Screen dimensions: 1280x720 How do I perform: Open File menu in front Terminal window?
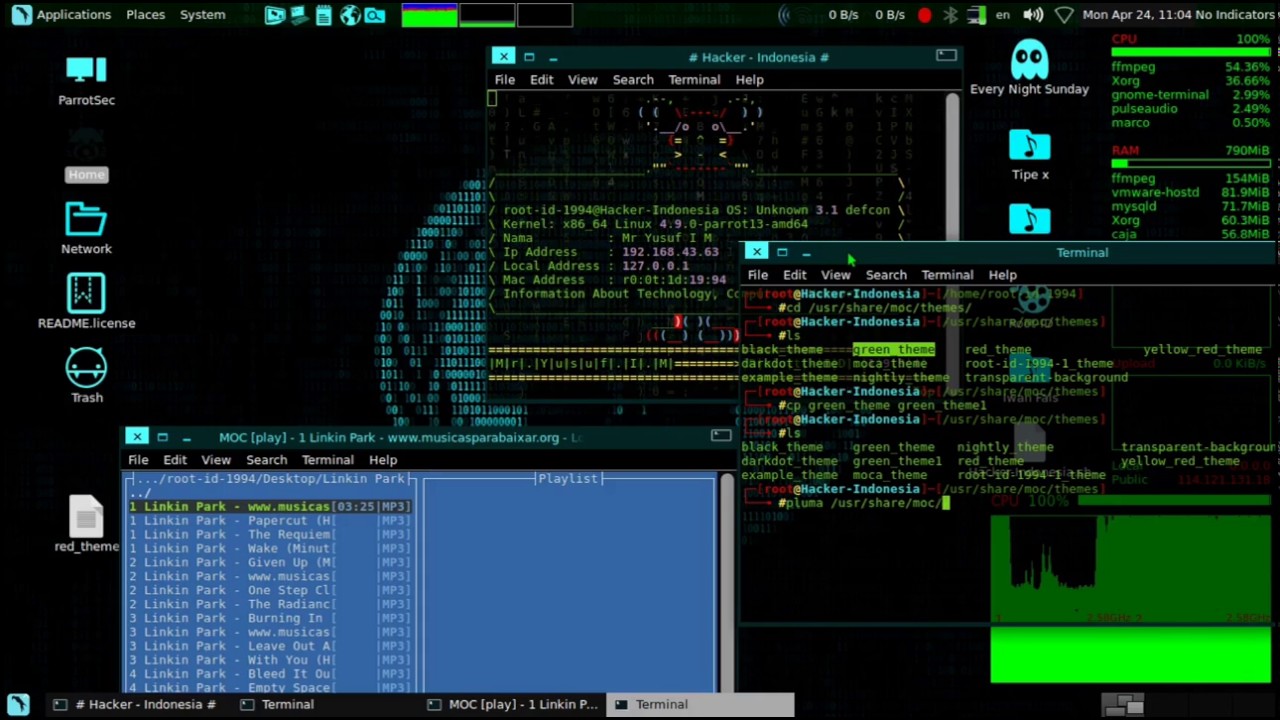757,275
